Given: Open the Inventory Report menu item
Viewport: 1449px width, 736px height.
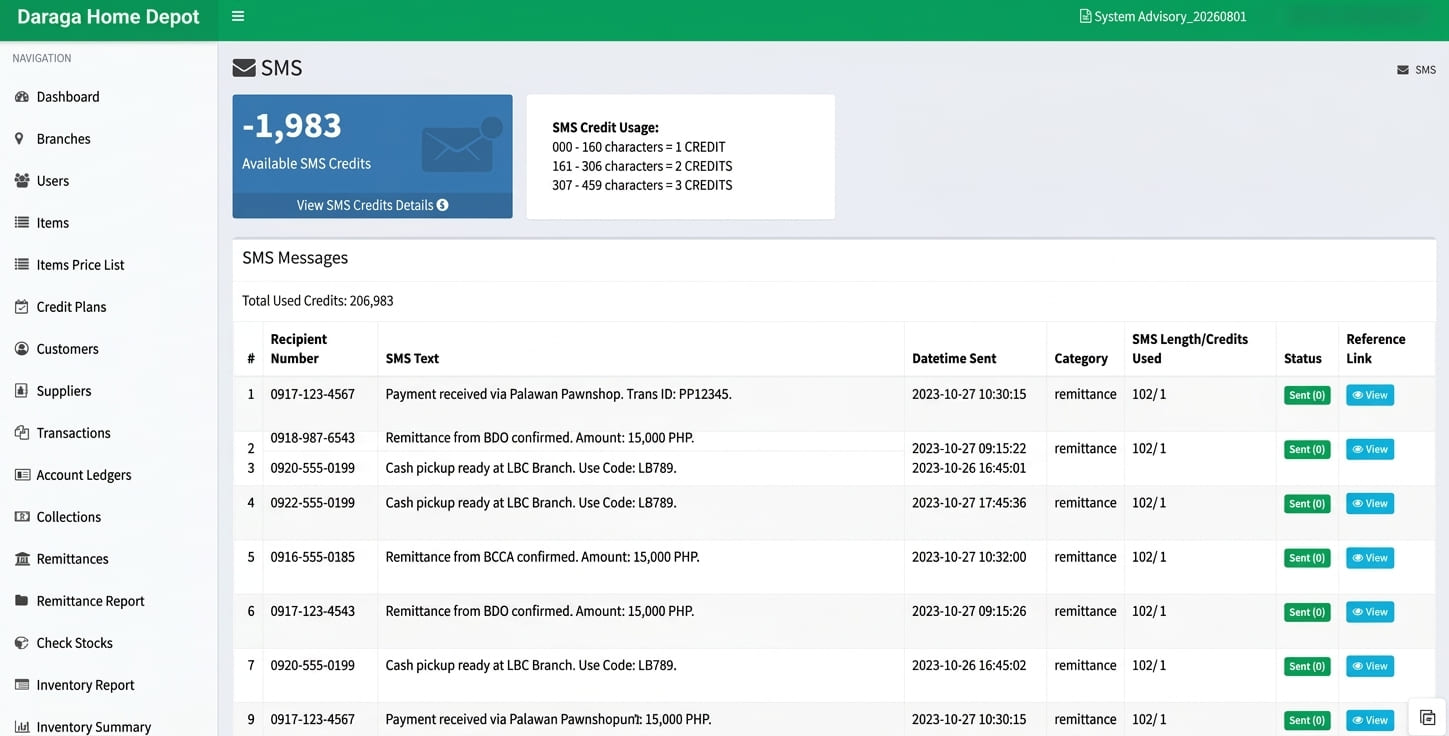Looking at the screenshot, I should click(x=86, y=685).
